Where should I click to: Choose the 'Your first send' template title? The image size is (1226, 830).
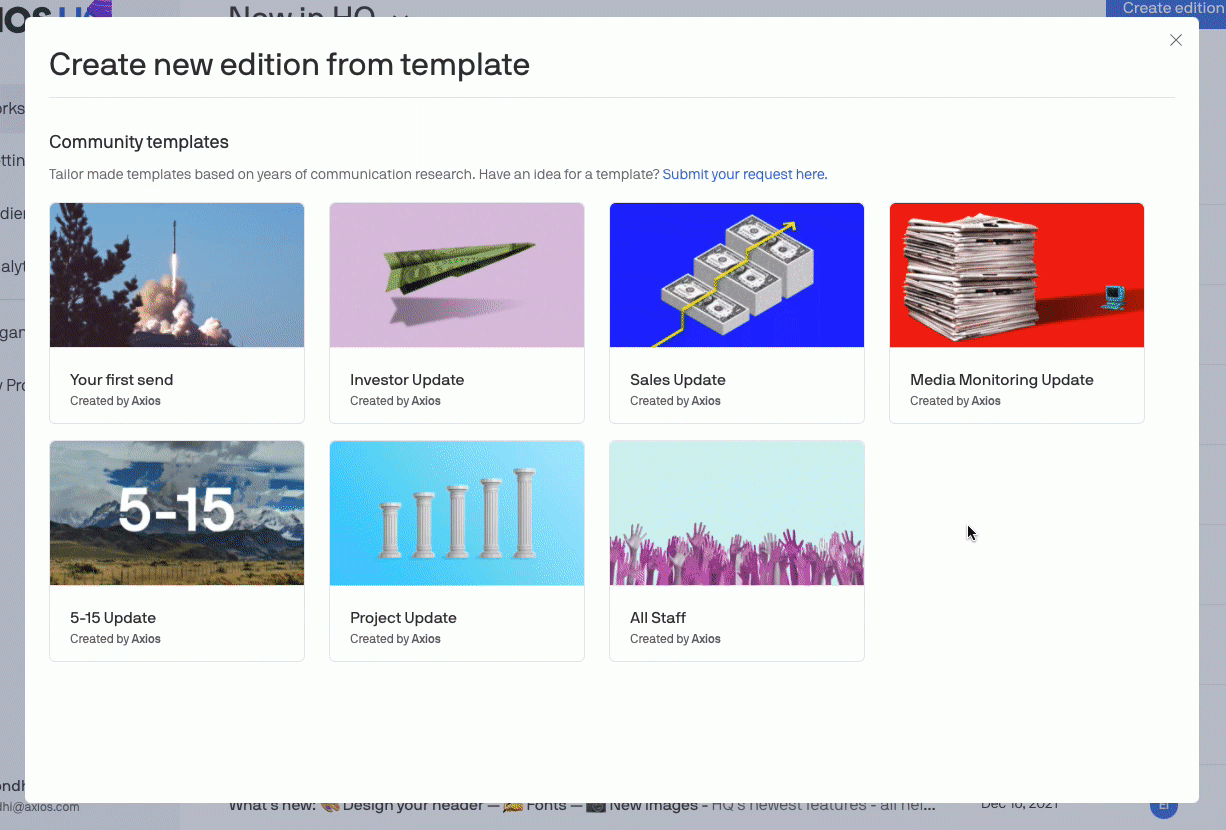tap(122, 380)
